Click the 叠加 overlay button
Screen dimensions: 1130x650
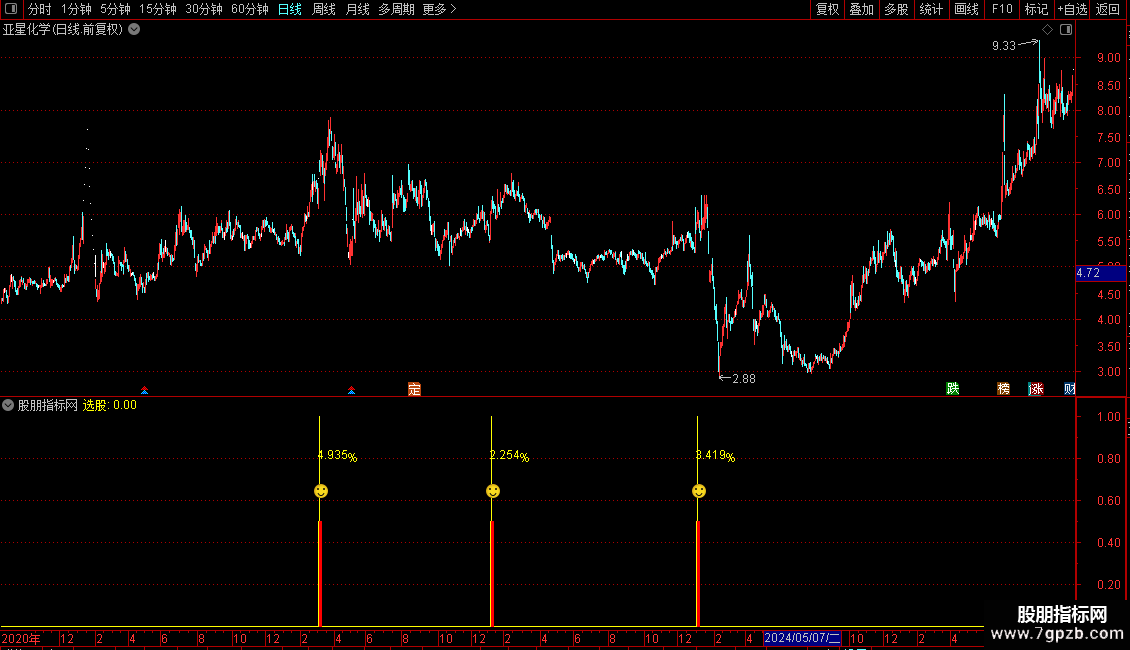tap(861, 9)
